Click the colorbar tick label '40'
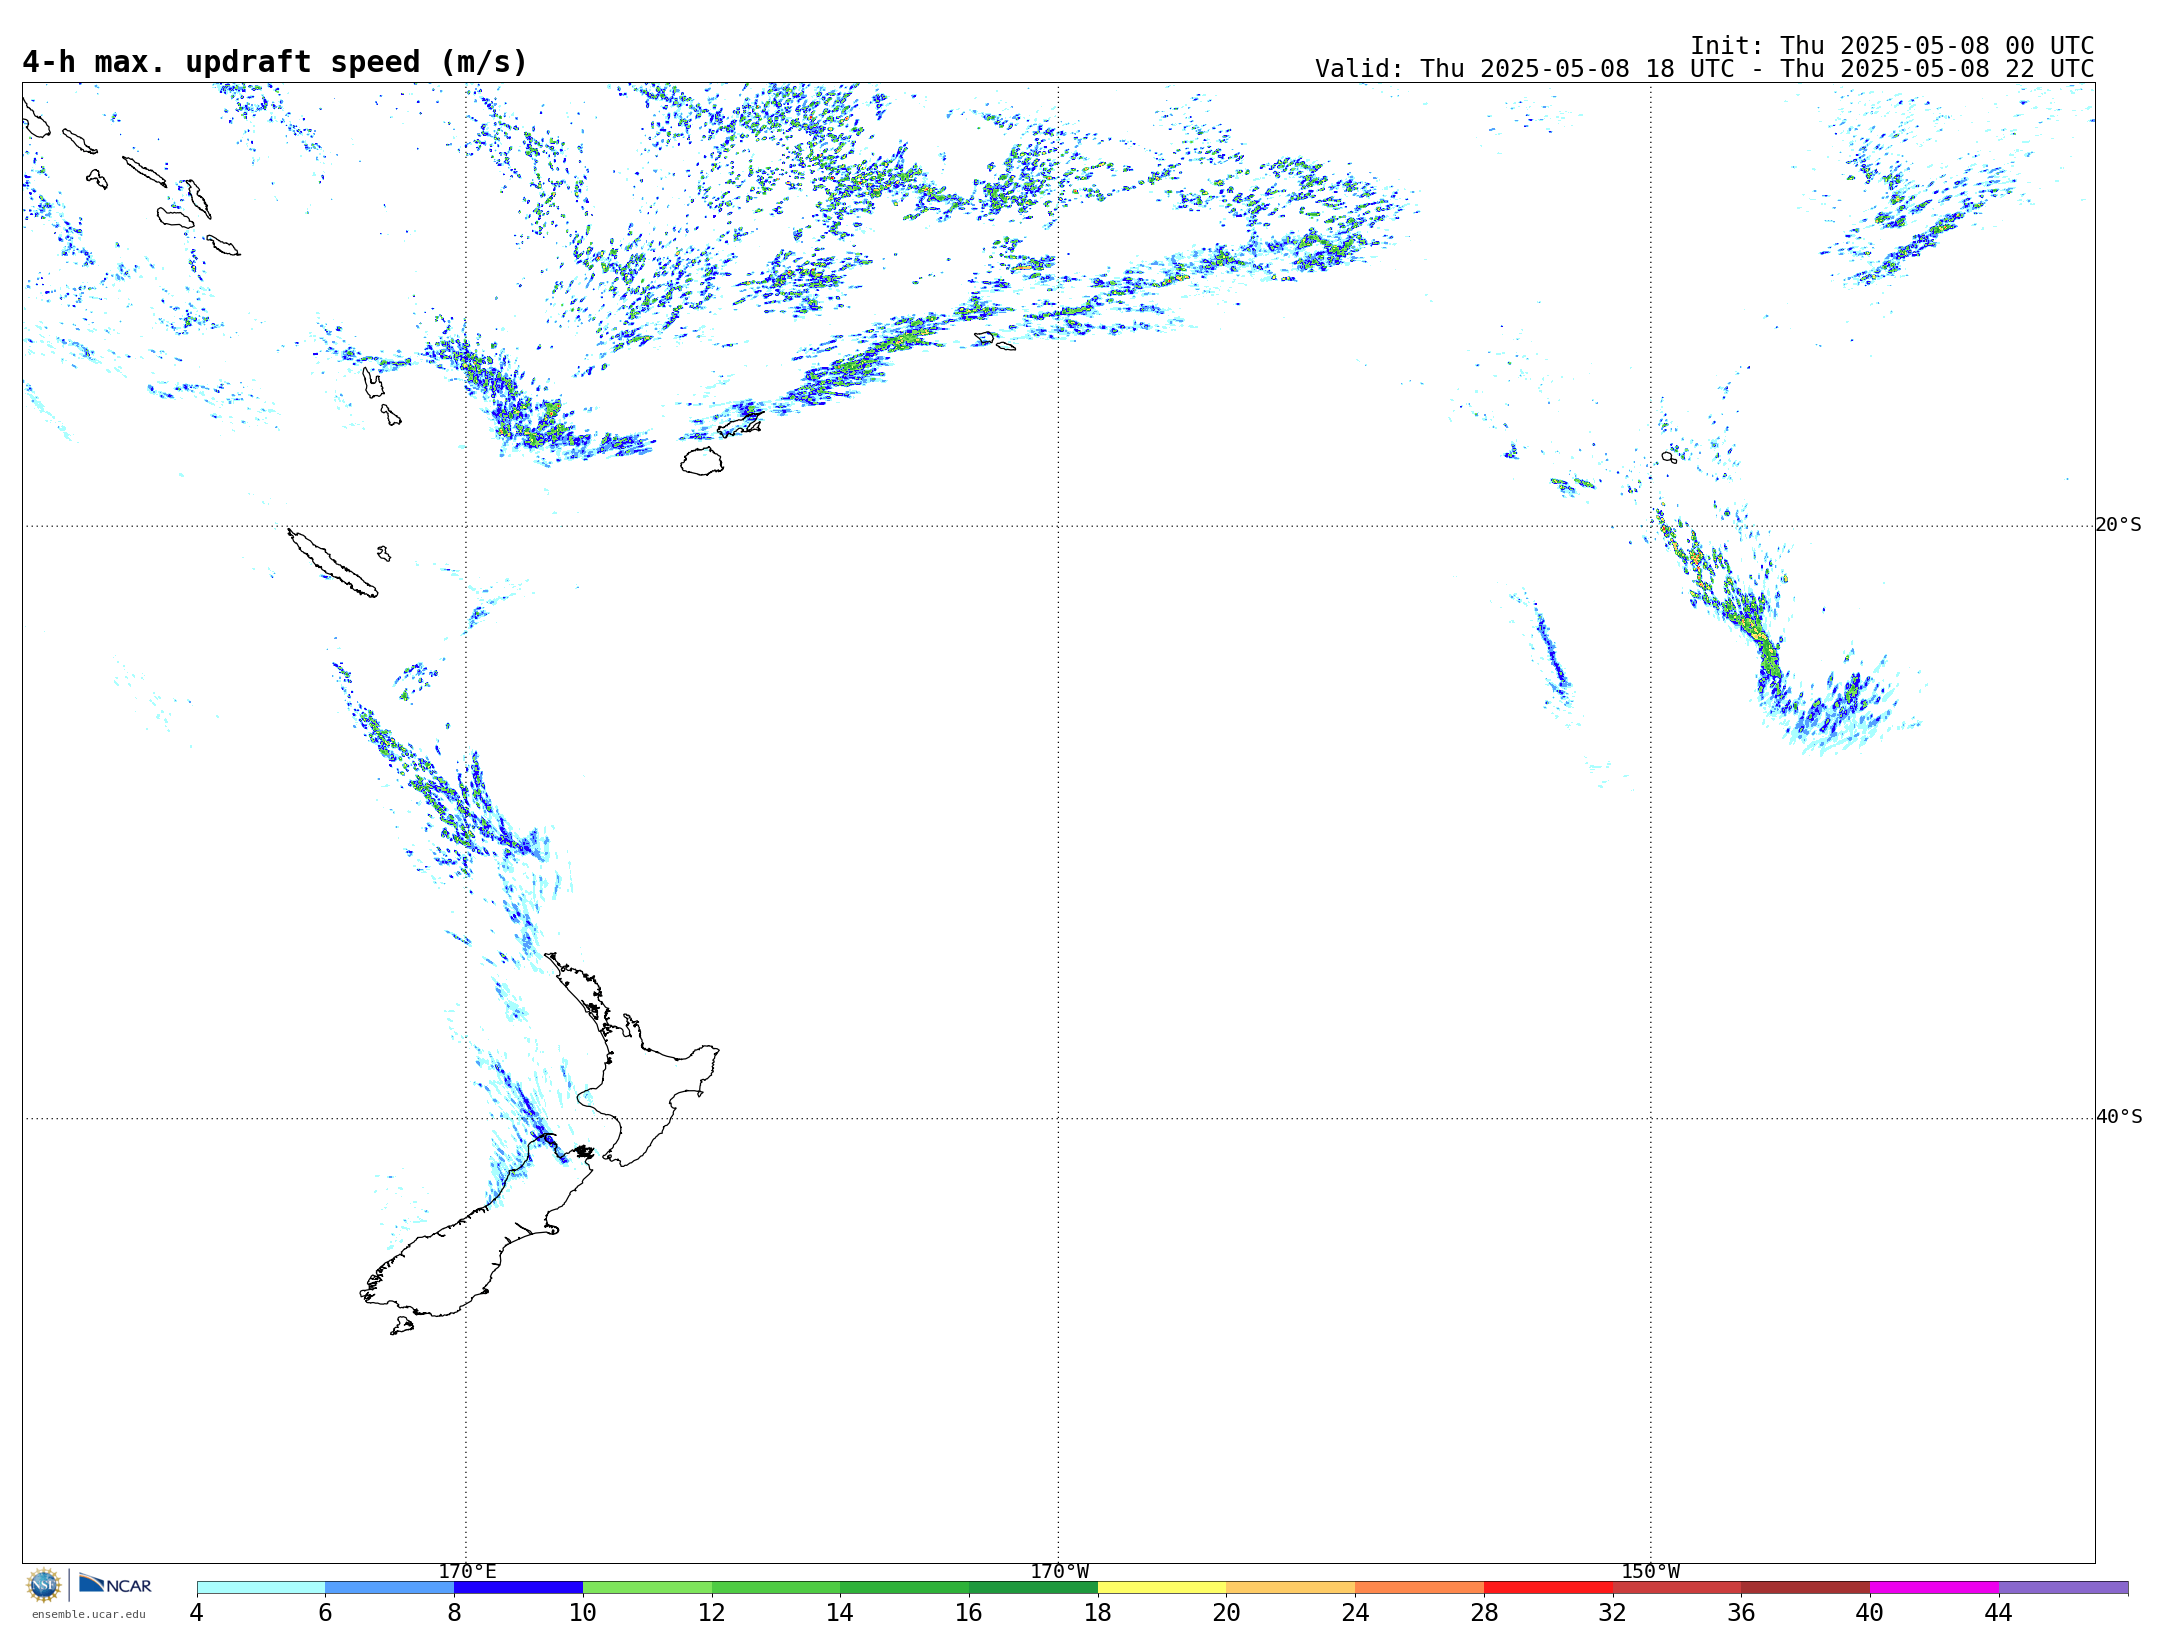The image size is (2160, 1626). [x=1870, y=1613]
